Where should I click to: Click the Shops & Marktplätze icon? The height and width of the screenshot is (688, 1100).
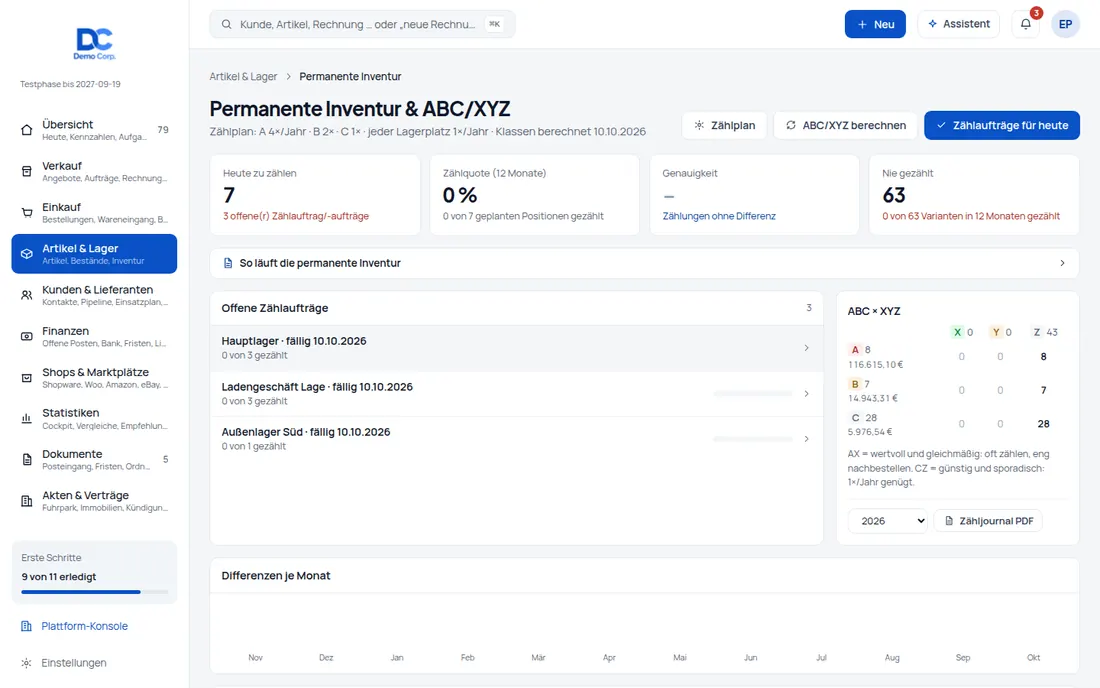[x=27, y=377]
